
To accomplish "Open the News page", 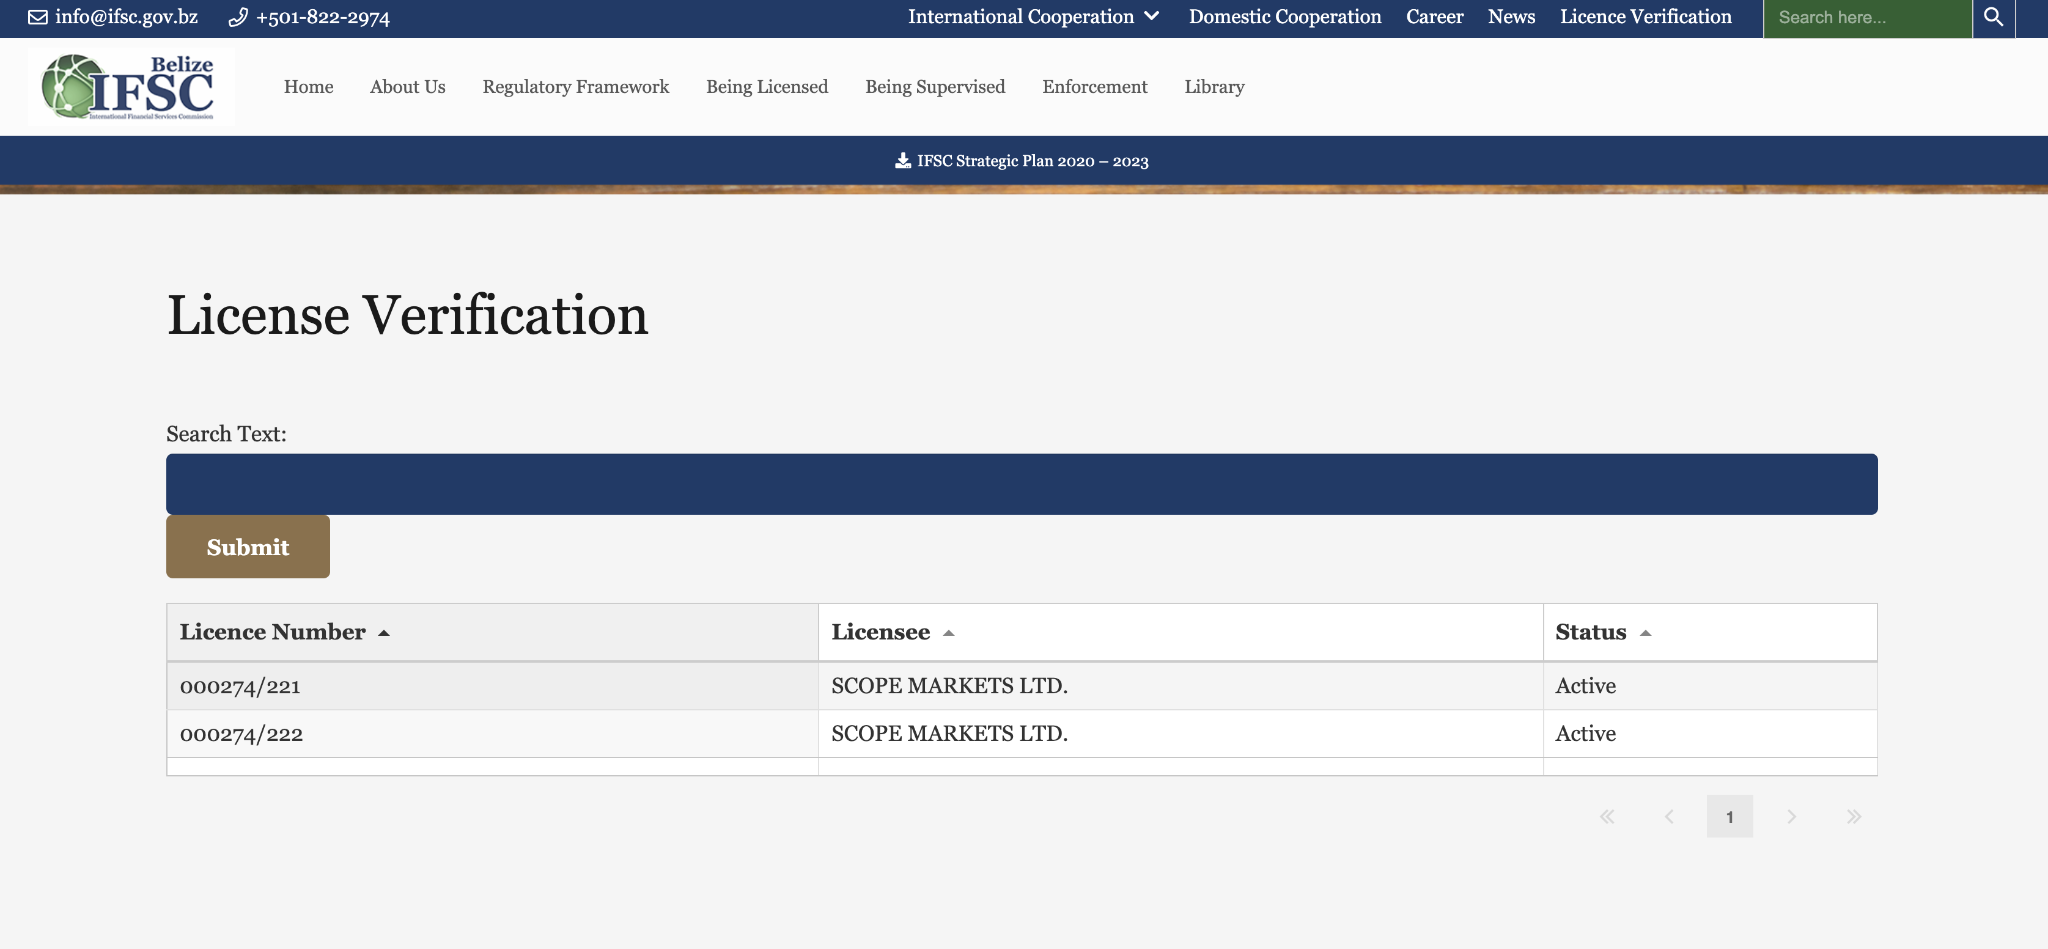I will coord(1511,17).
